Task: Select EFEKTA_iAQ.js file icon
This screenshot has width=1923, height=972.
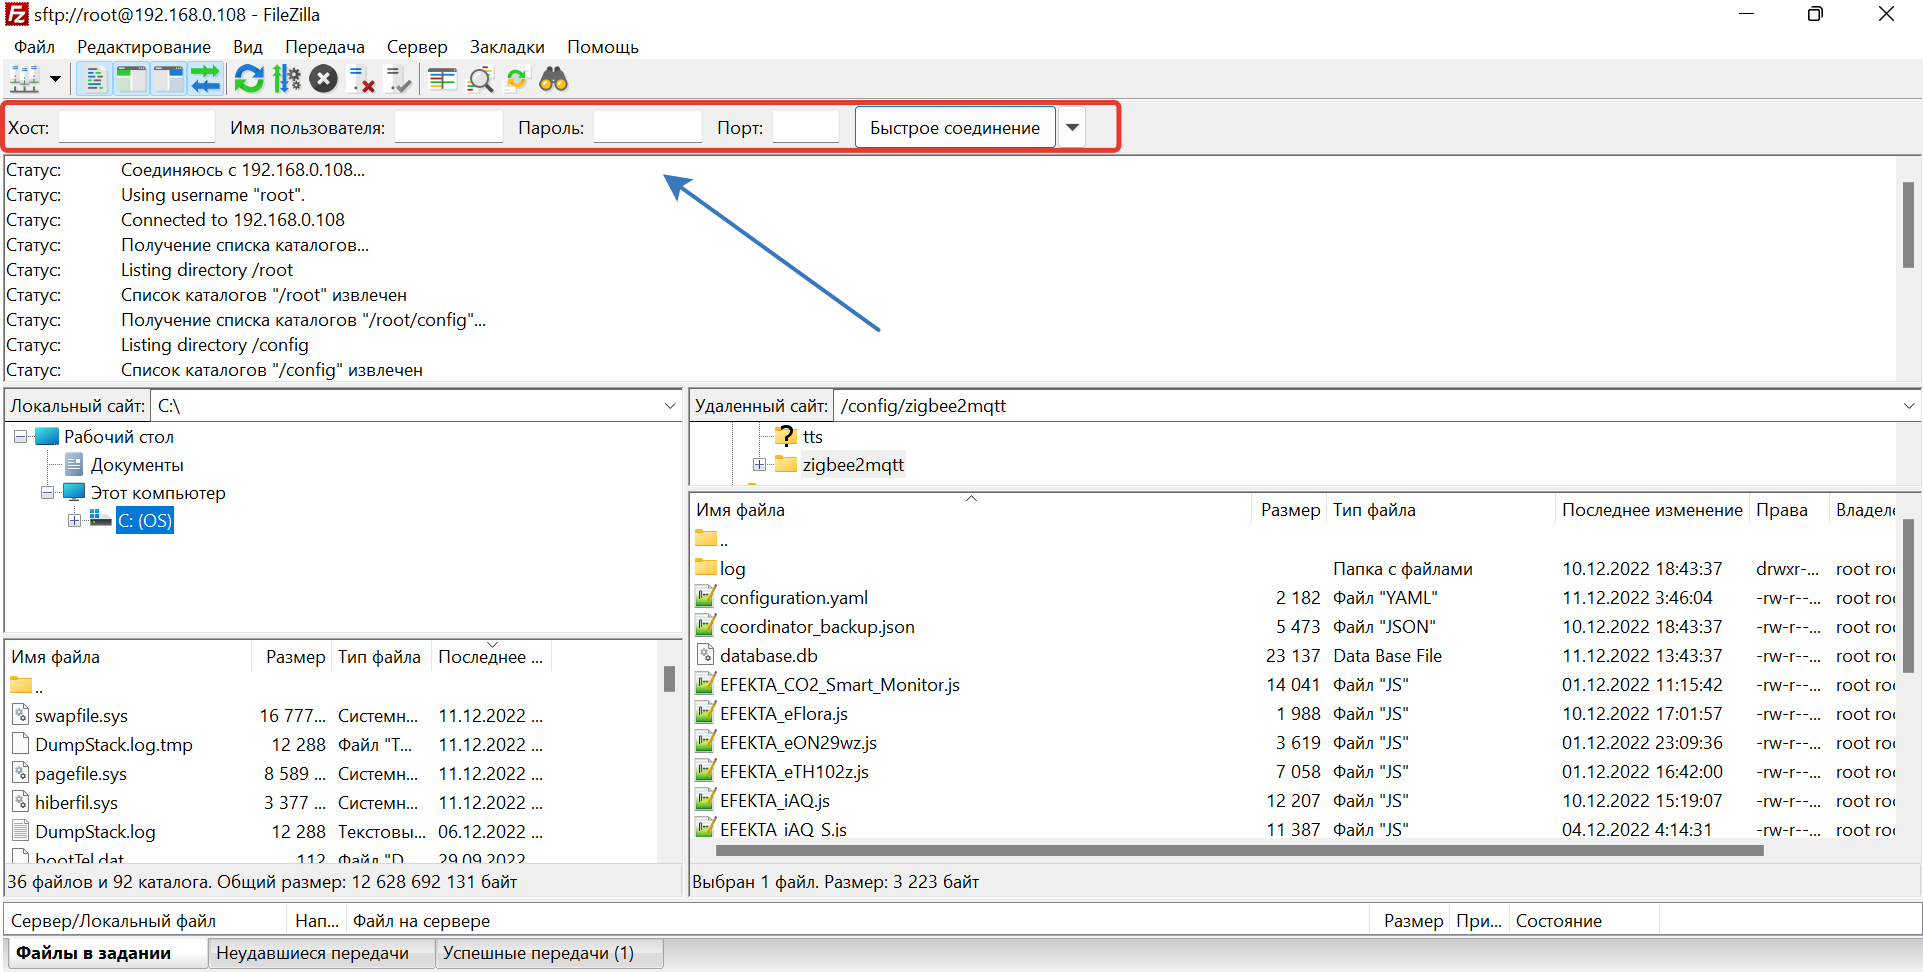Action: tap(705, 800)
